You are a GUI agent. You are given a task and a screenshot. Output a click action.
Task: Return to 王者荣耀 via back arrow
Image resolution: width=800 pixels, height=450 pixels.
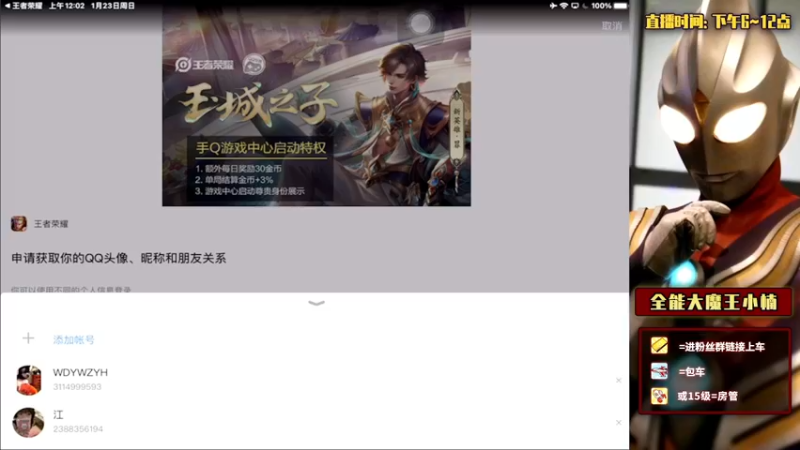pyautogui.click(x=23, y=6)
